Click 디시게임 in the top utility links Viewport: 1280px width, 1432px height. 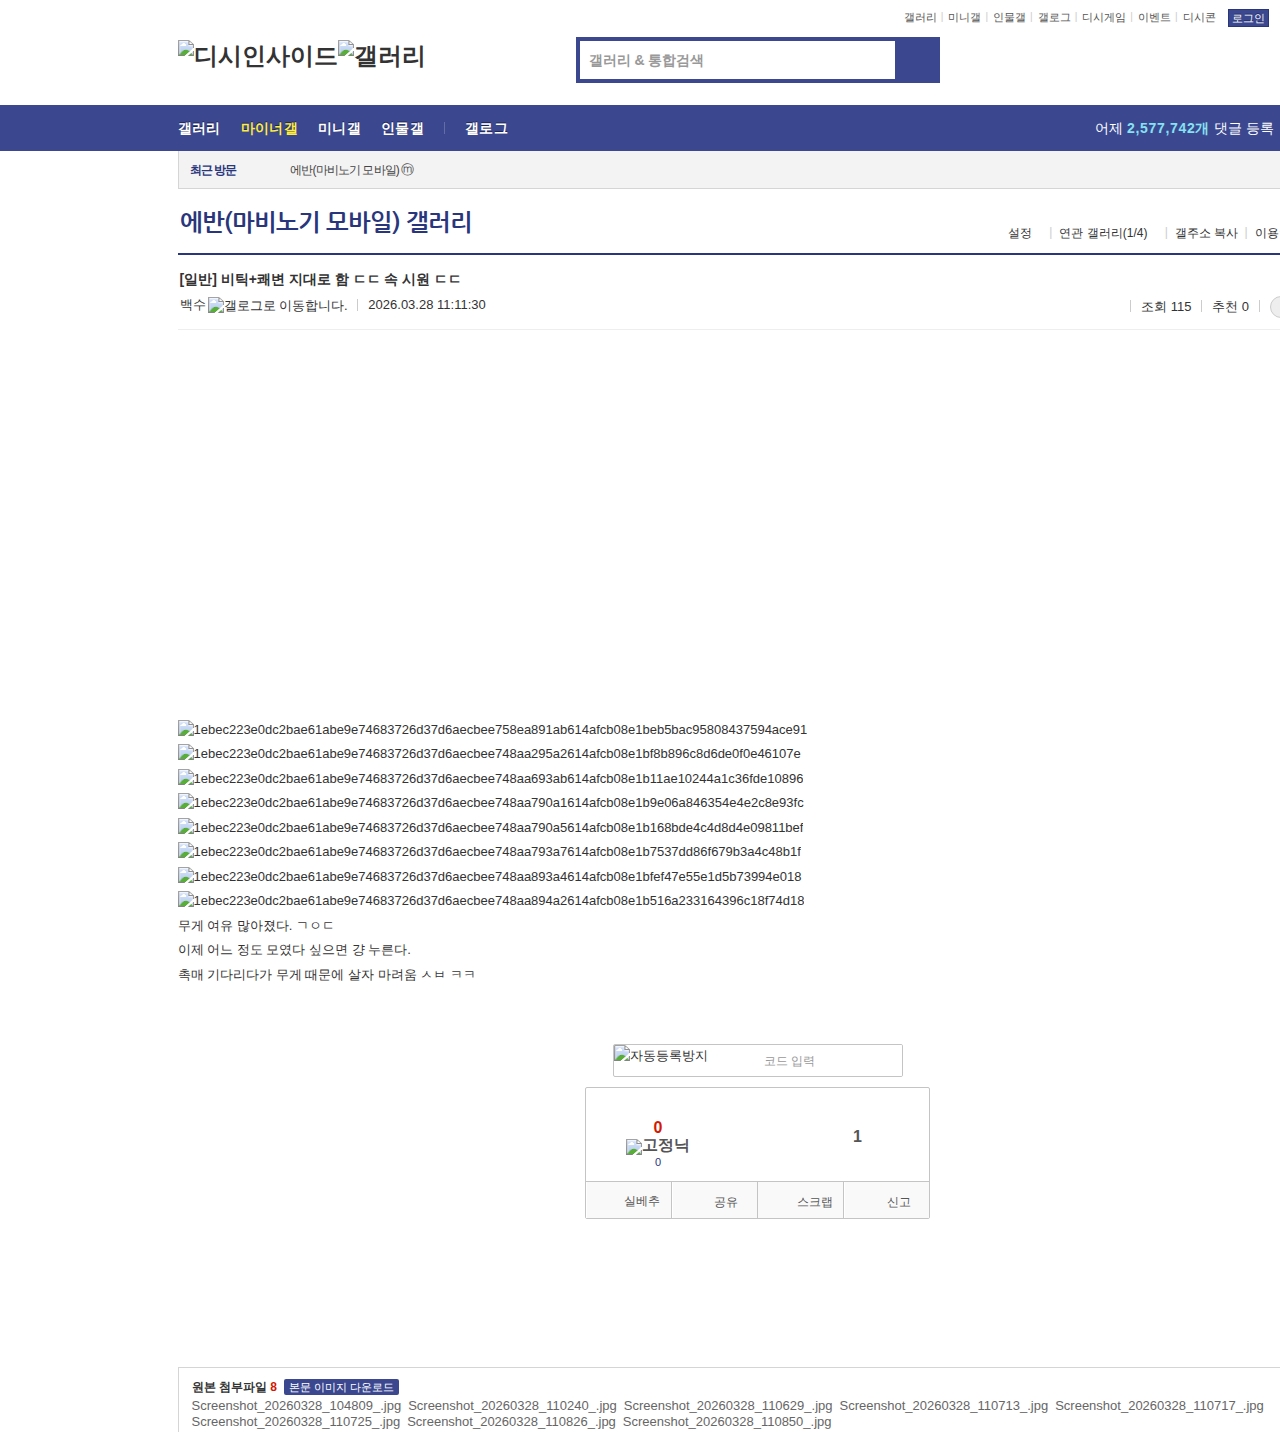pos(1103,18)
